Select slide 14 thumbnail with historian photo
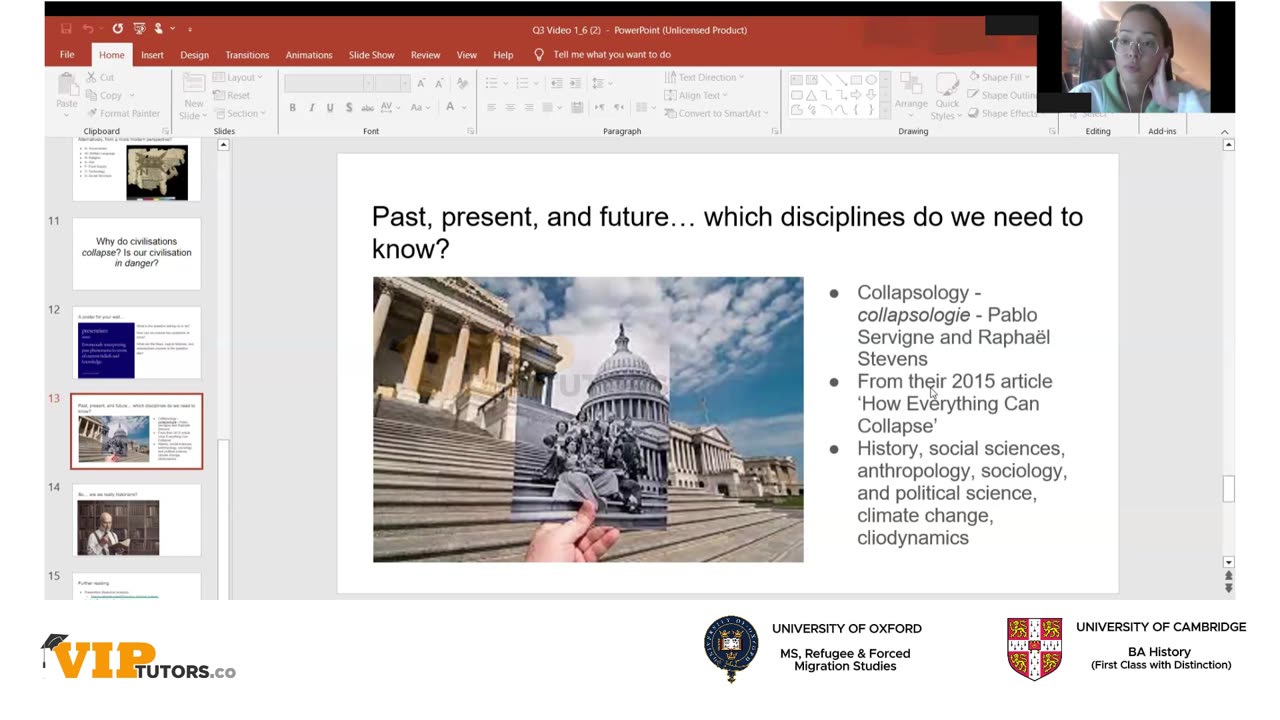This screenshot has width=1280, height=720. click(136, 521)
